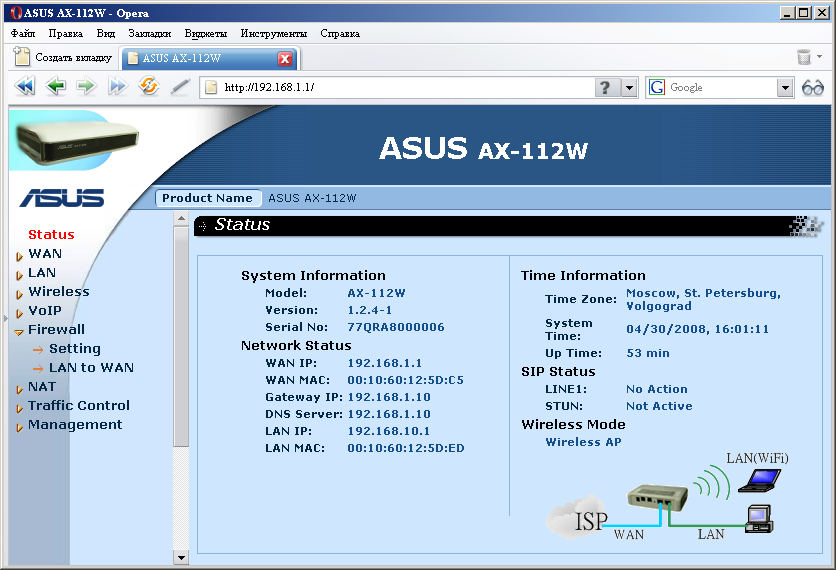Click the glasses view icon
The image size is (836, 570).
(813, 87)
